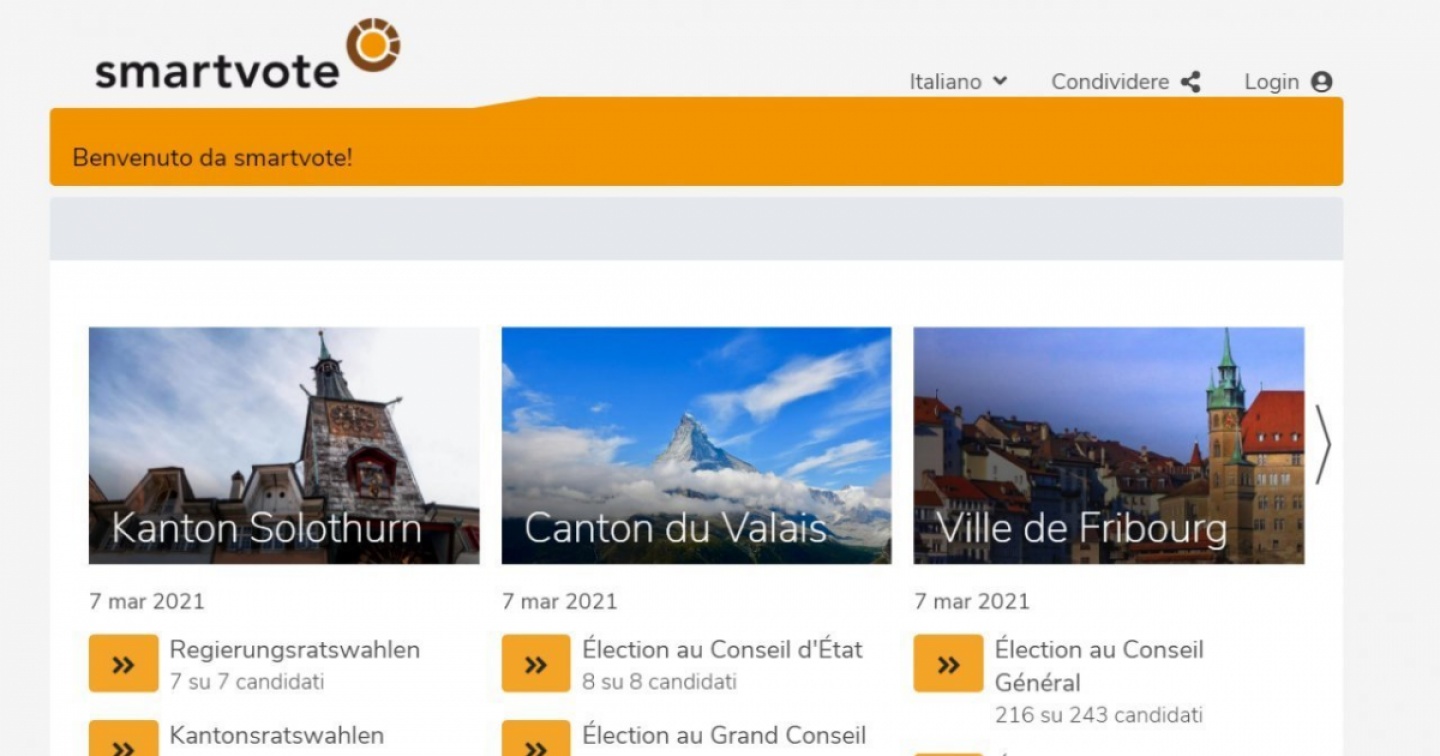Open the Regierungsratswahlen election link
The image size is (1440, 756).
pyautogui.click(x=294, y=650)
